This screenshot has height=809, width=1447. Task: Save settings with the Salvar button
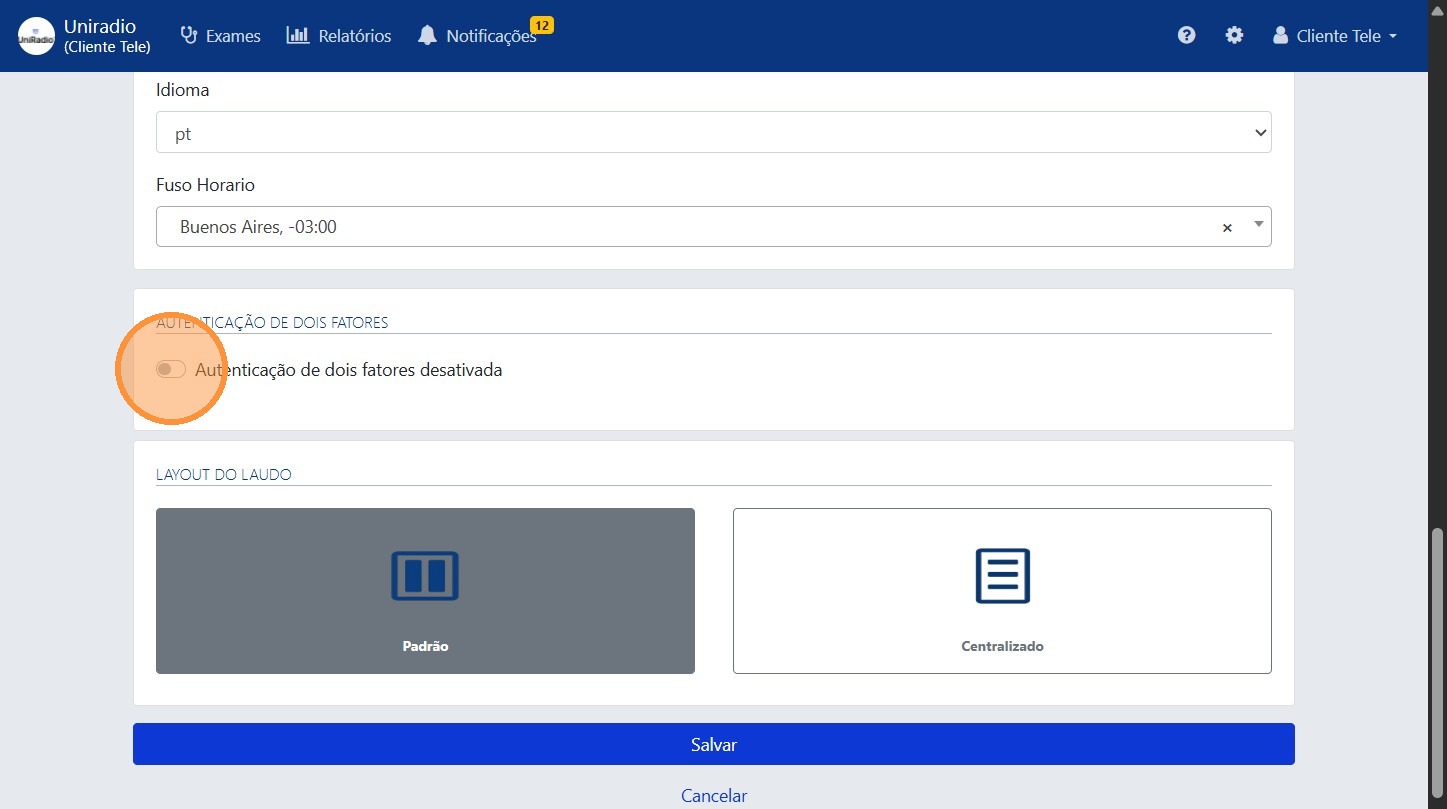713,744
